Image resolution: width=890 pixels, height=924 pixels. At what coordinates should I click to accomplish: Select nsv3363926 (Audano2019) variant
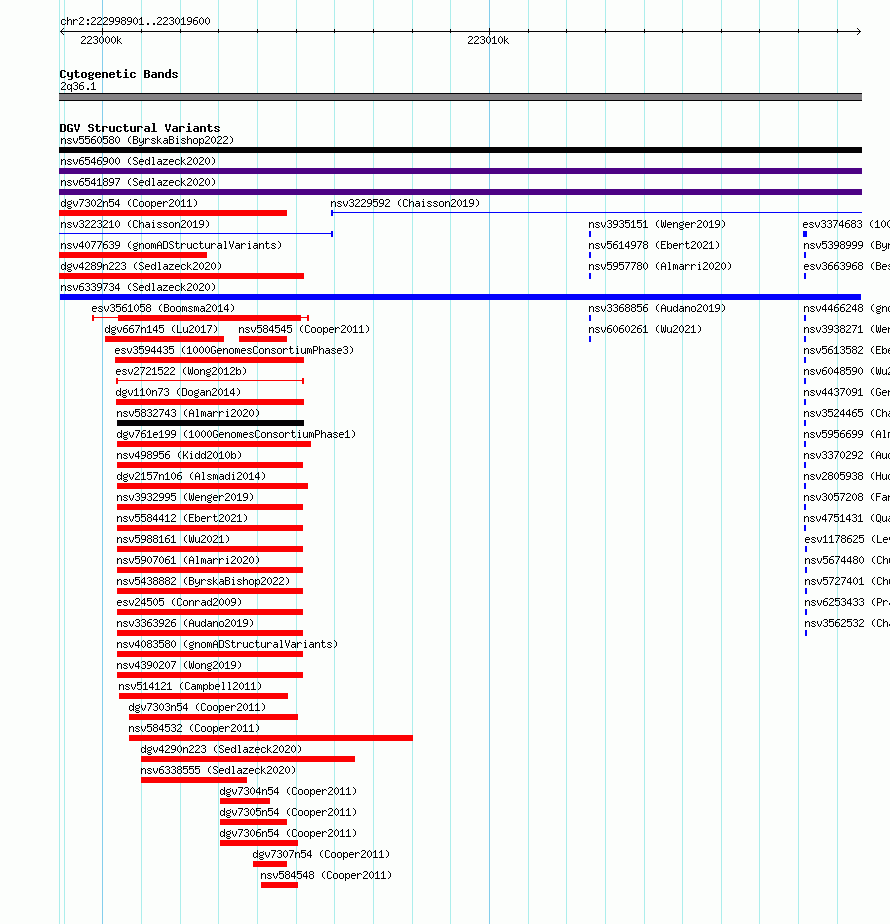pyautogui.click(x=185, y=623)
